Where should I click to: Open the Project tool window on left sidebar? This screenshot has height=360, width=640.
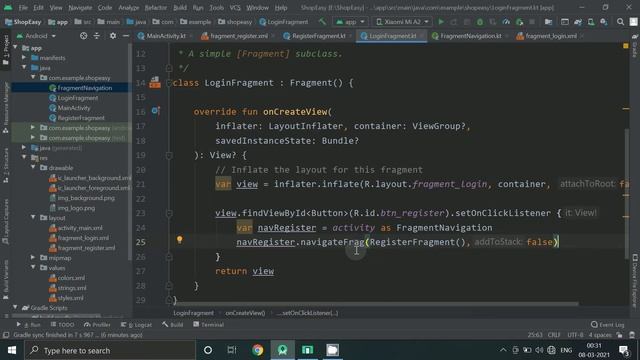5,51
